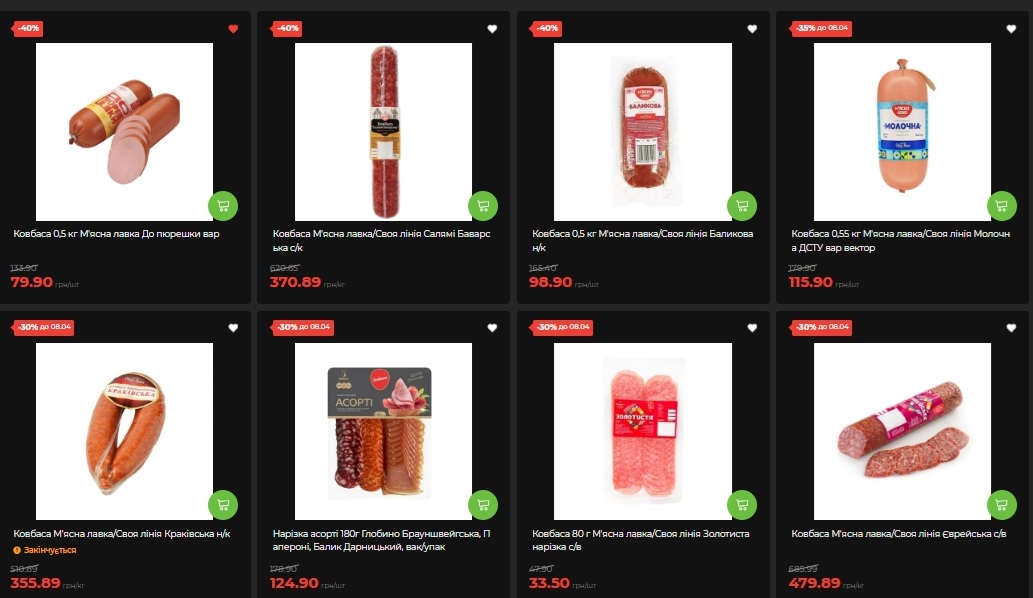This screenshot has height=598, width=1033.
Task: Add Краківська sausage to cart
Action: click(223, 505)
